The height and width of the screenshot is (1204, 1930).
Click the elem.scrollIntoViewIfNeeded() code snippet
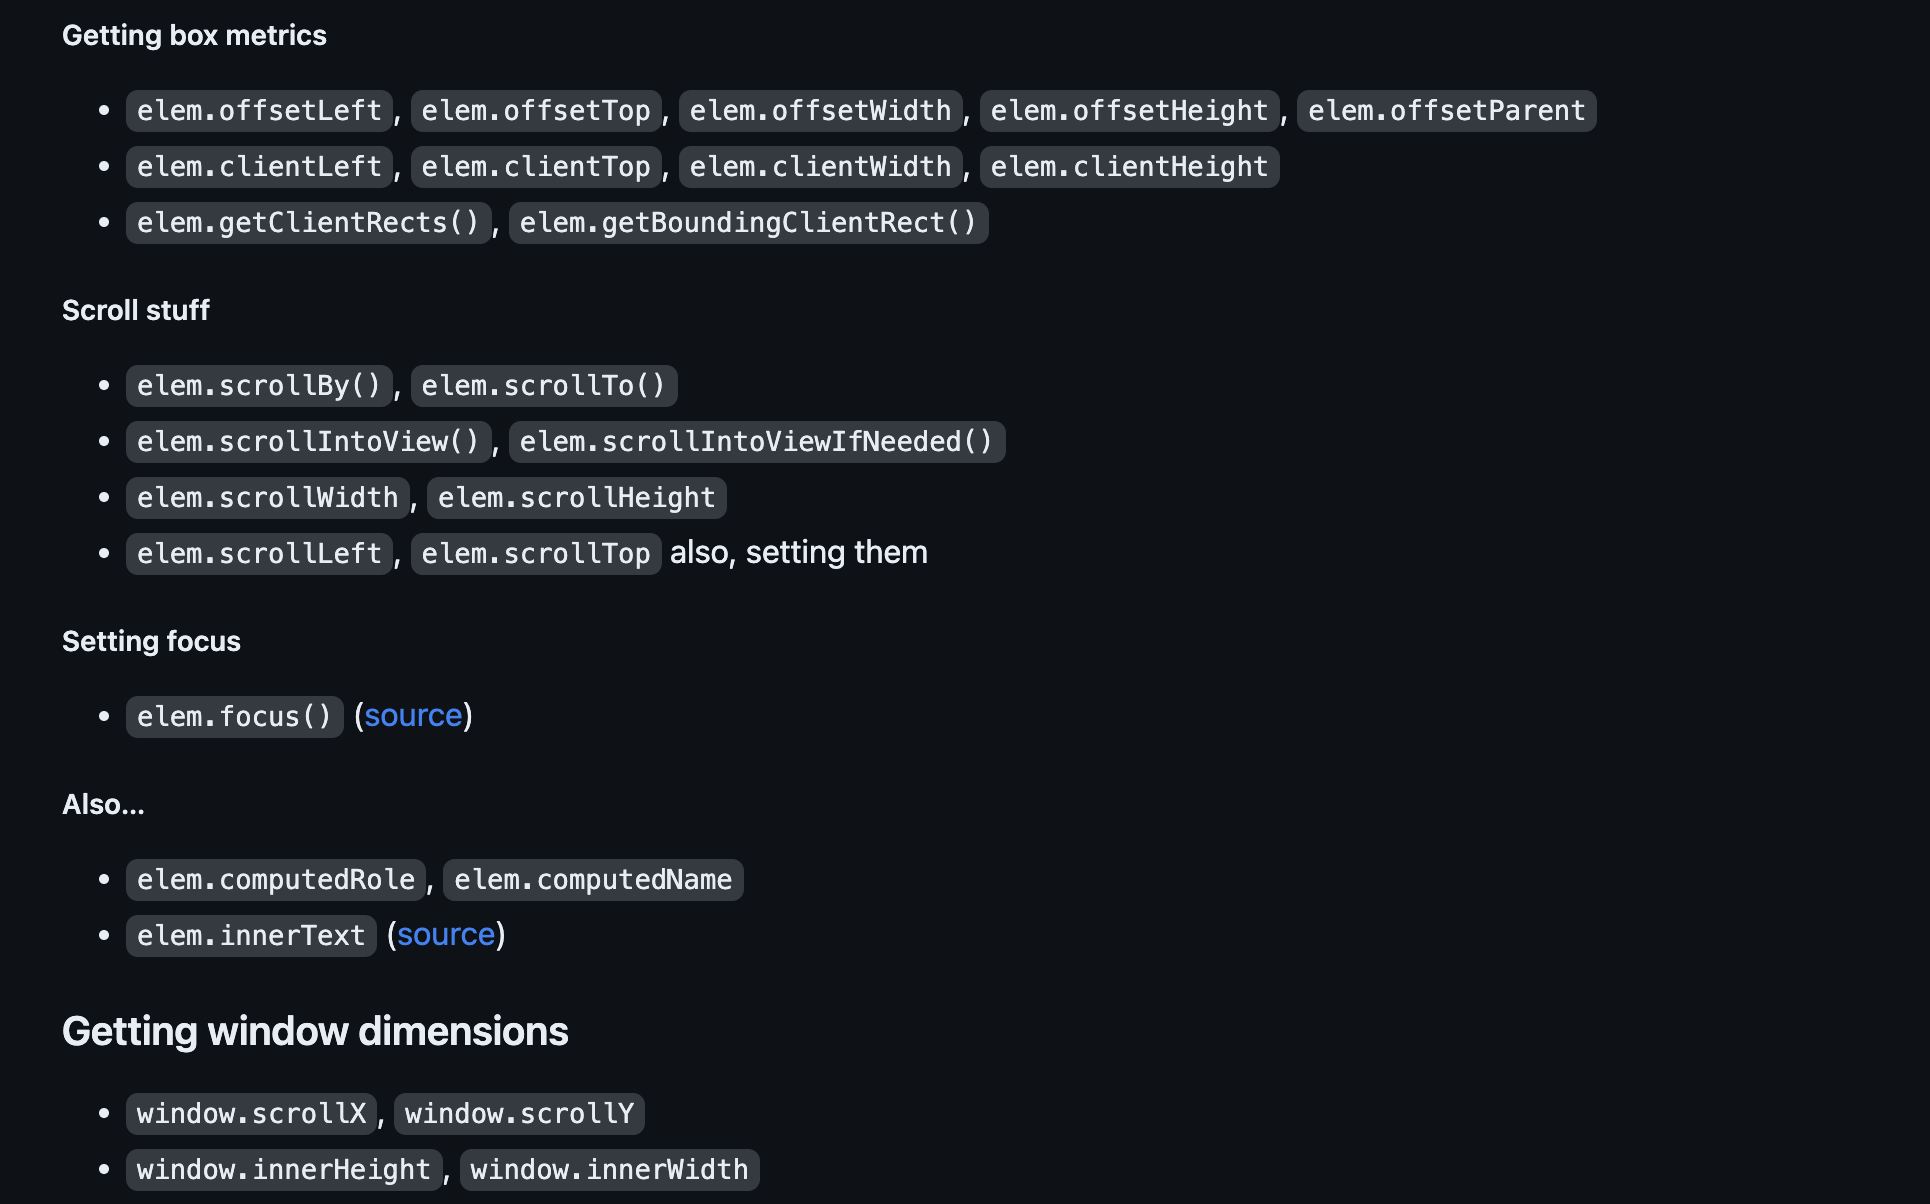pyautogui.click(x=756, y=442)
